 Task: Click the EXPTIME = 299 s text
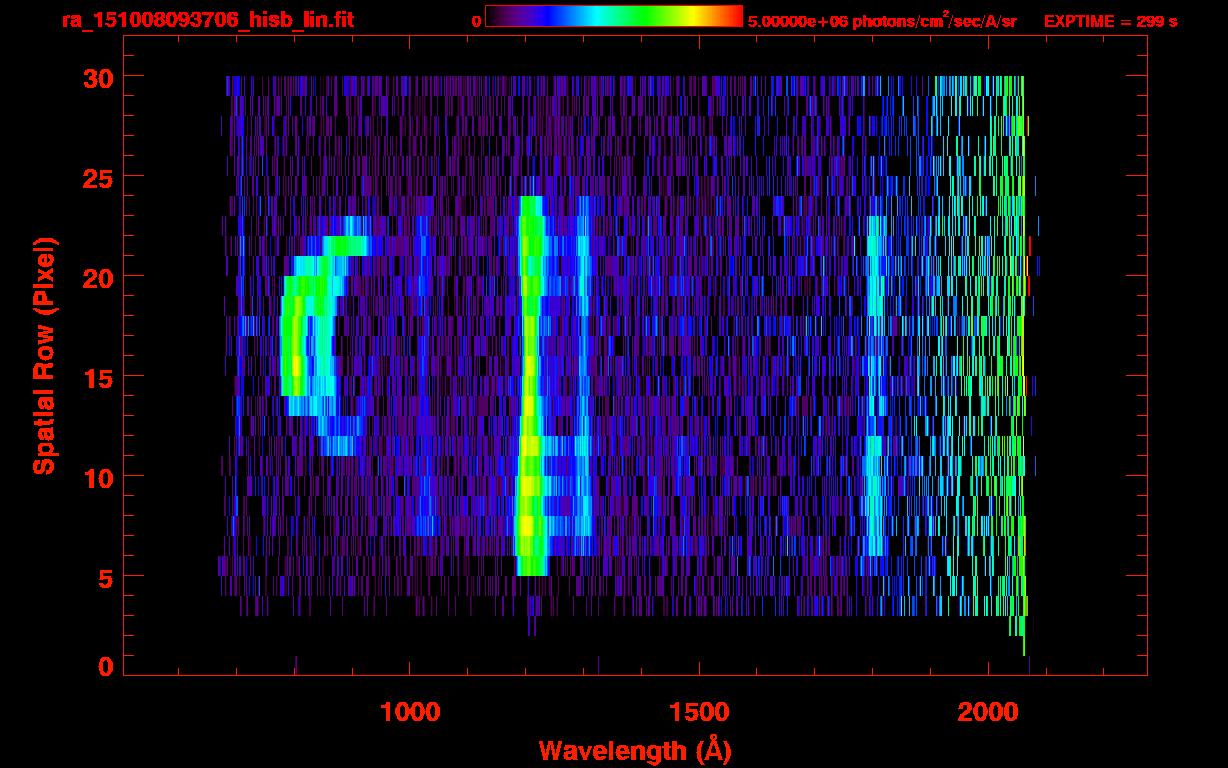click(x=1110, y=21)
